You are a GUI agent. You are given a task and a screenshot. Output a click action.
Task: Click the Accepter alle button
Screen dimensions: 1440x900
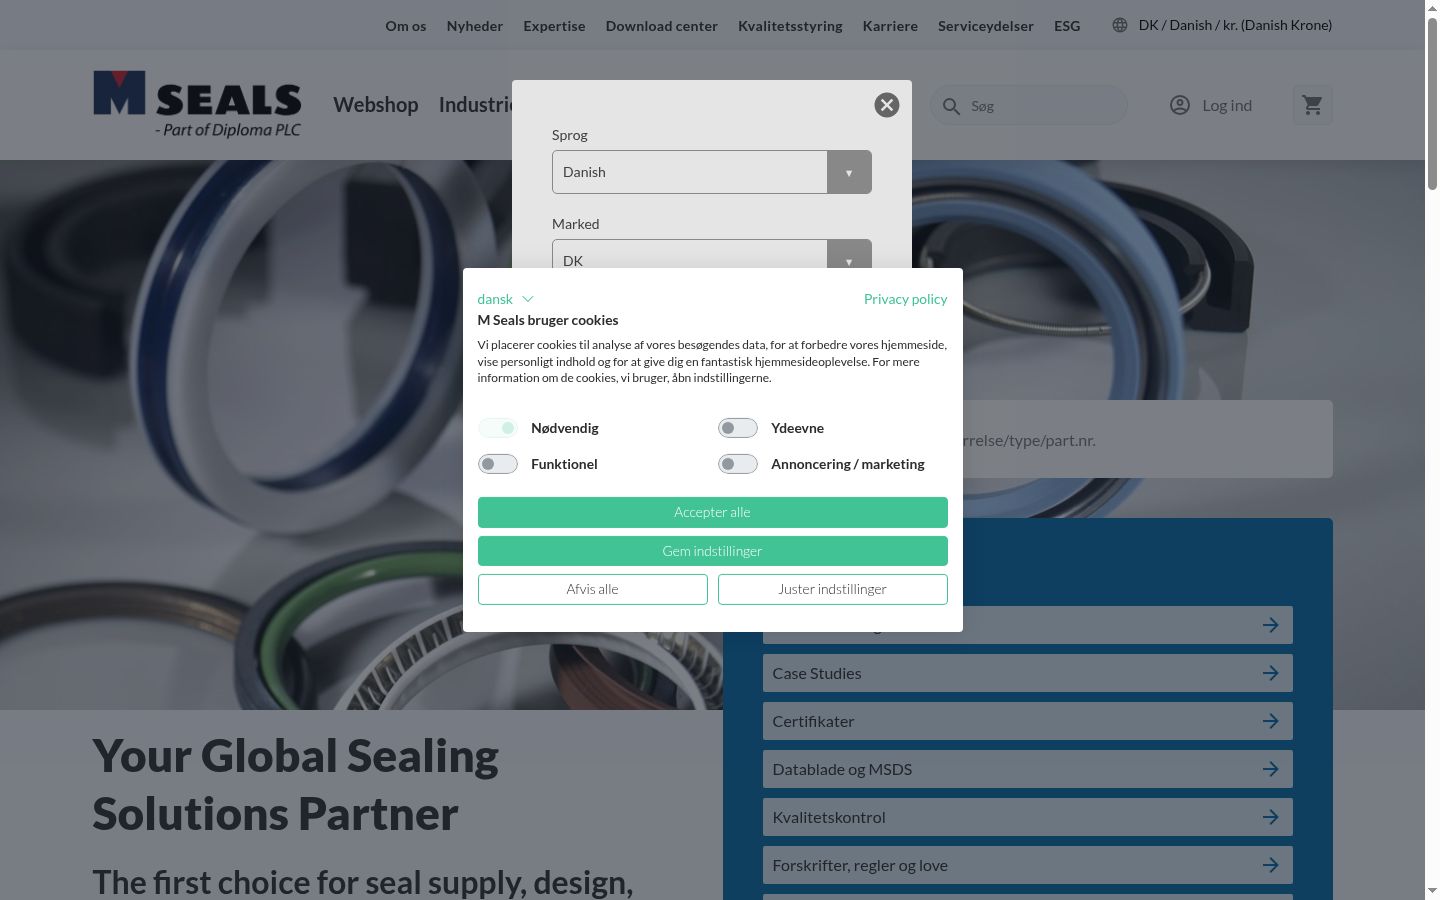(x=712, y=512)
